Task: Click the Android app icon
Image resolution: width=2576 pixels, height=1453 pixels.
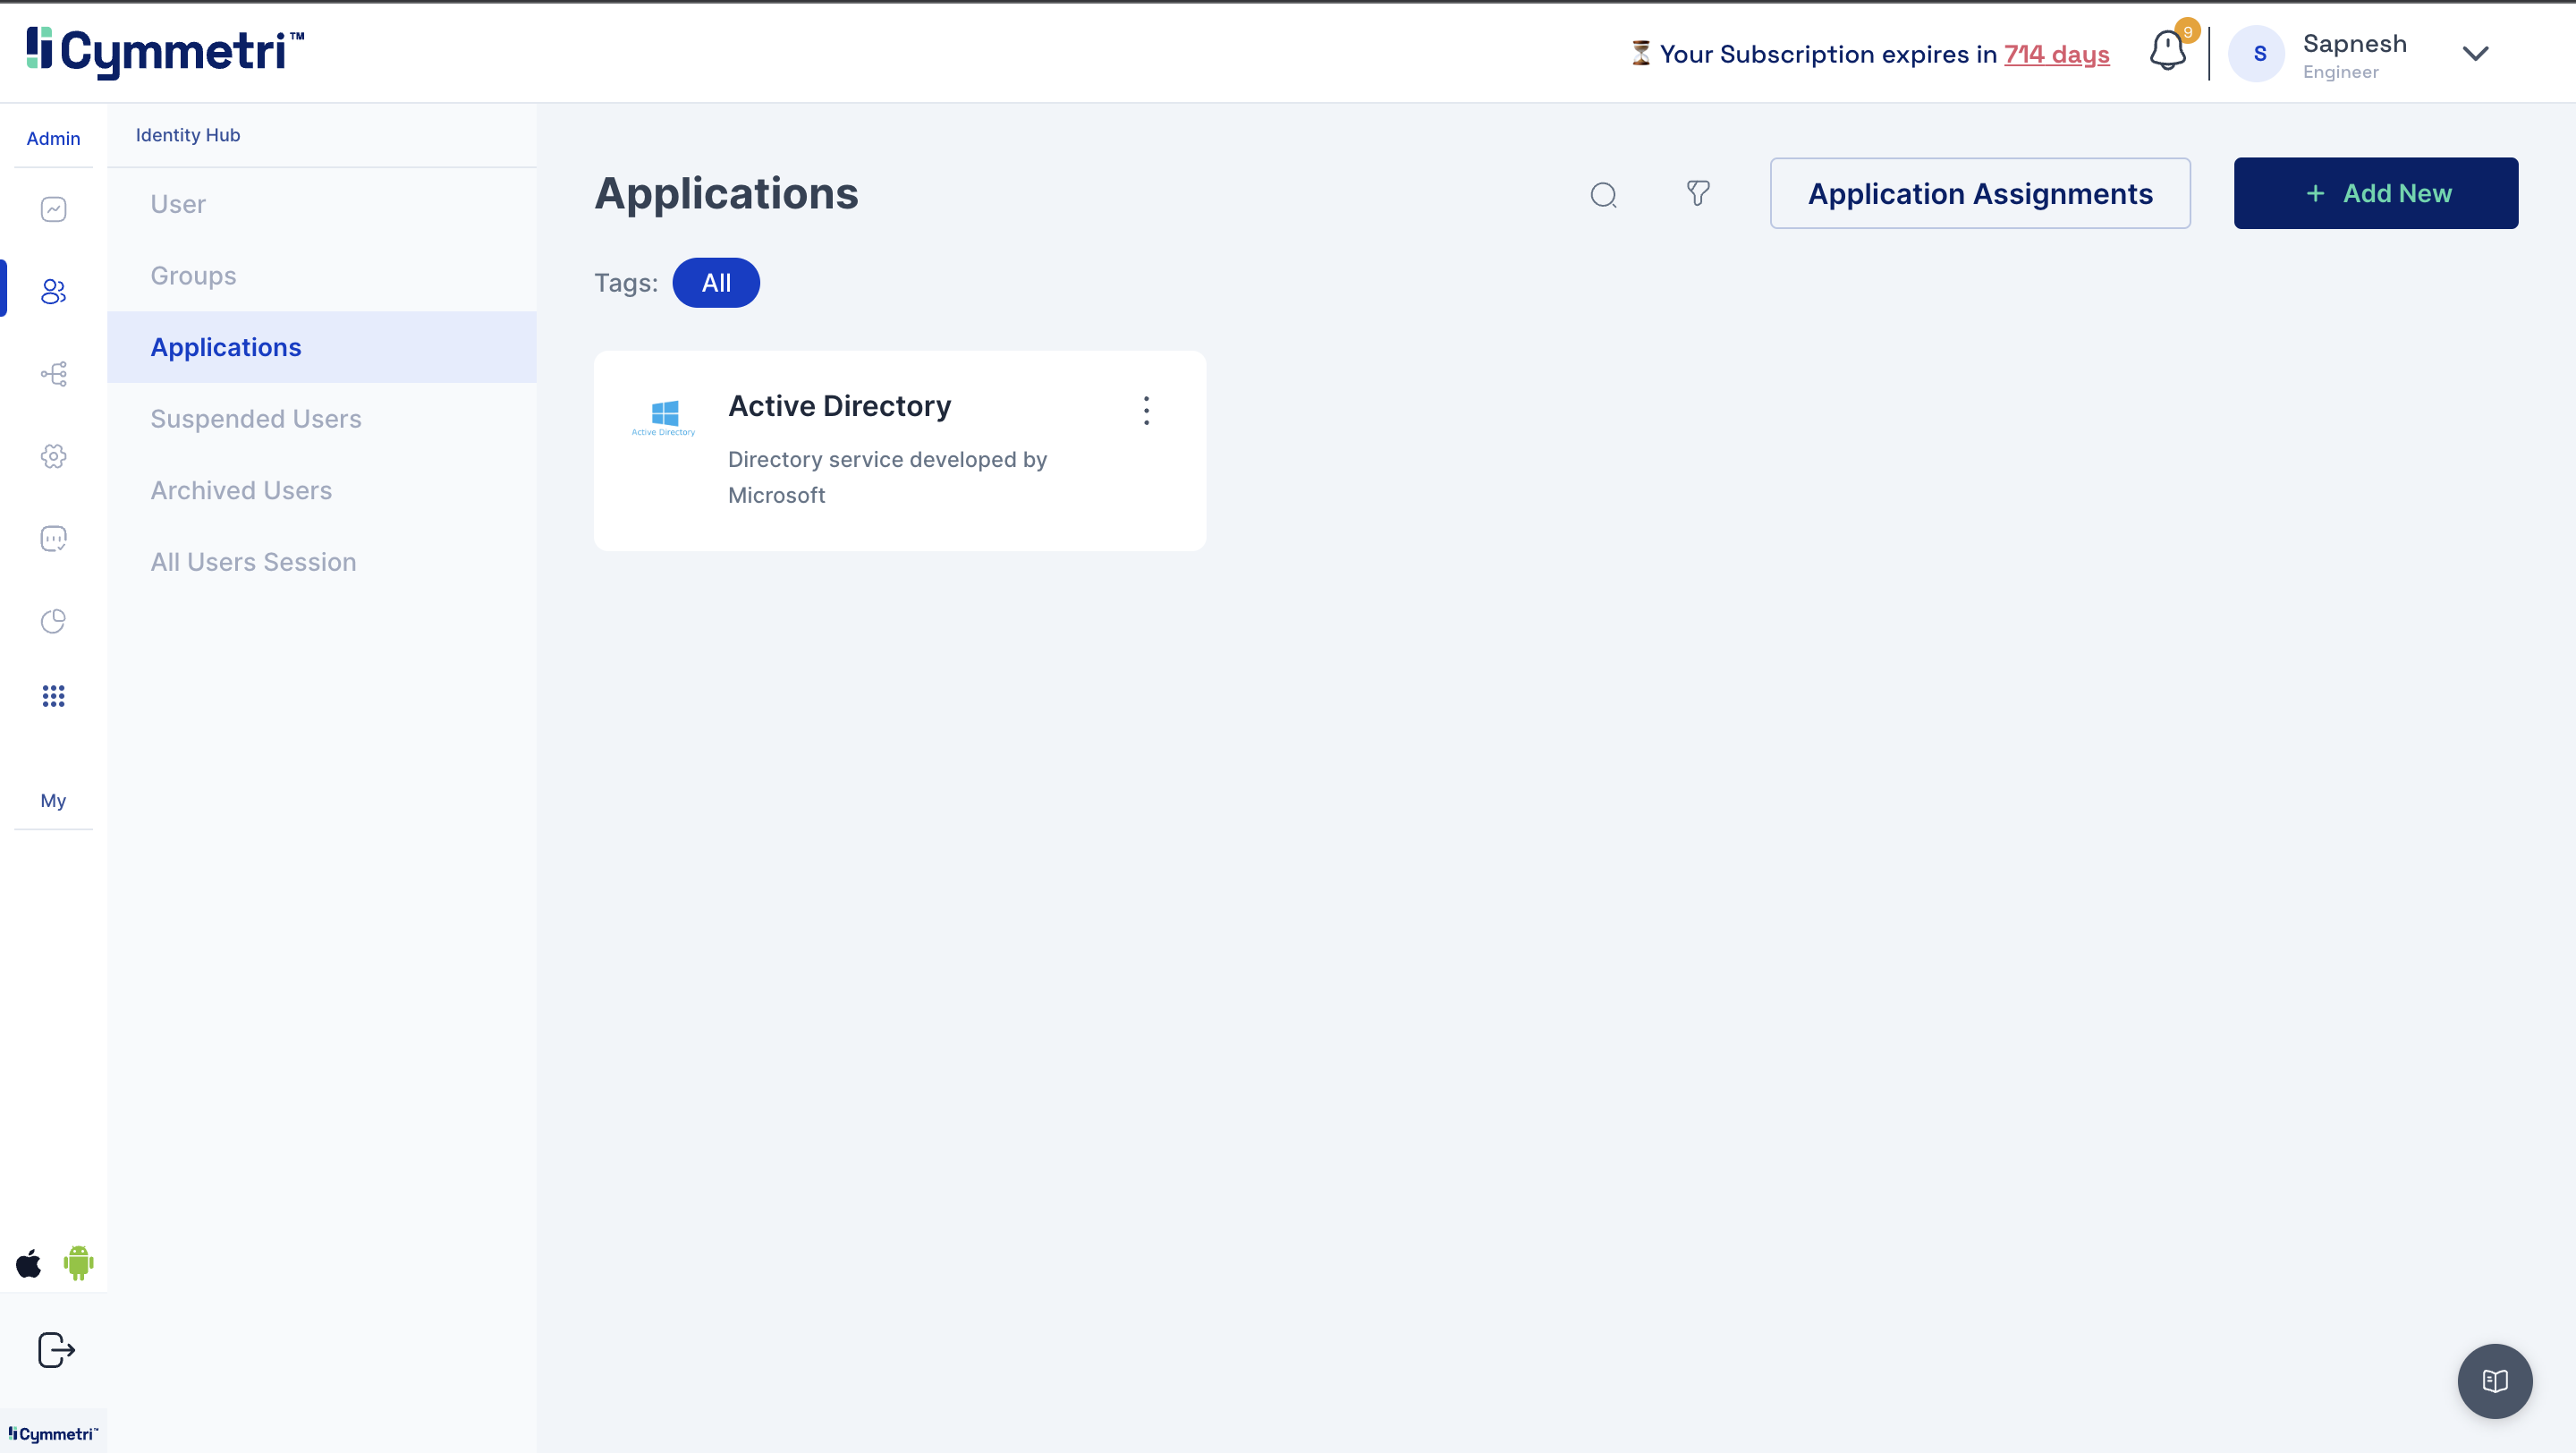Action: 79,1263
